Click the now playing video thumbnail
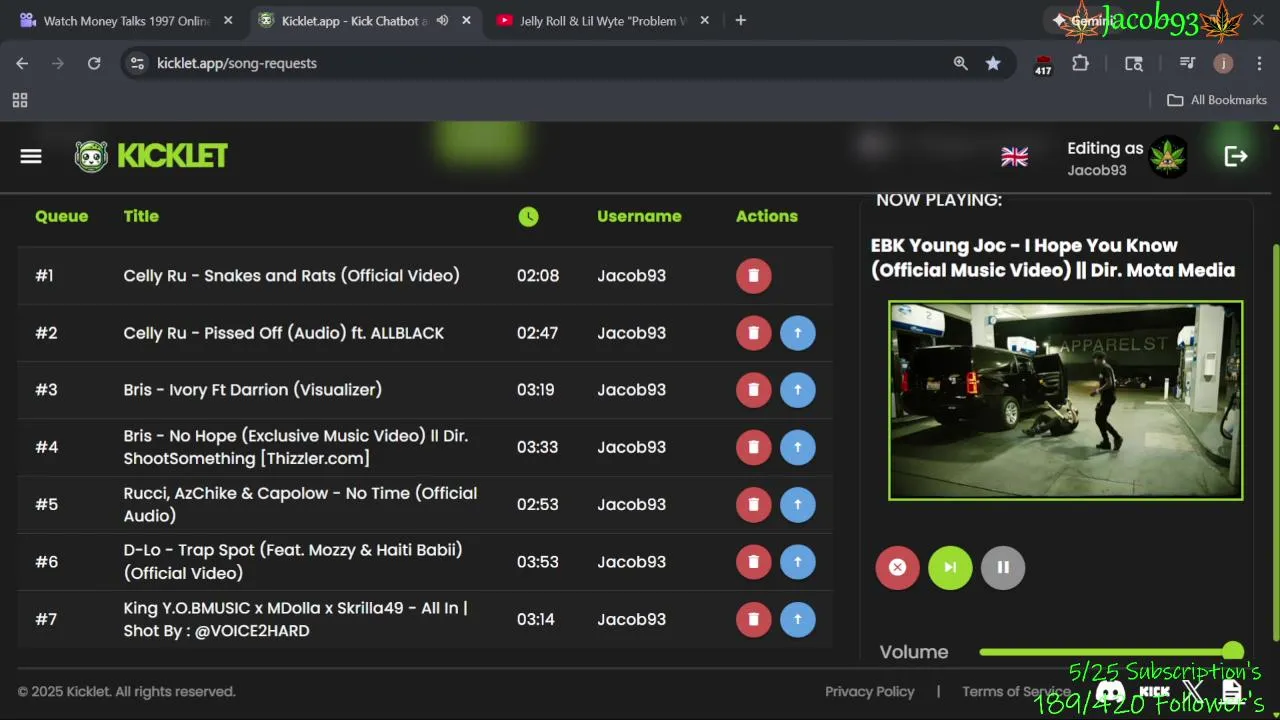This screenshot has height=720, width=1280. point(1066,400)
